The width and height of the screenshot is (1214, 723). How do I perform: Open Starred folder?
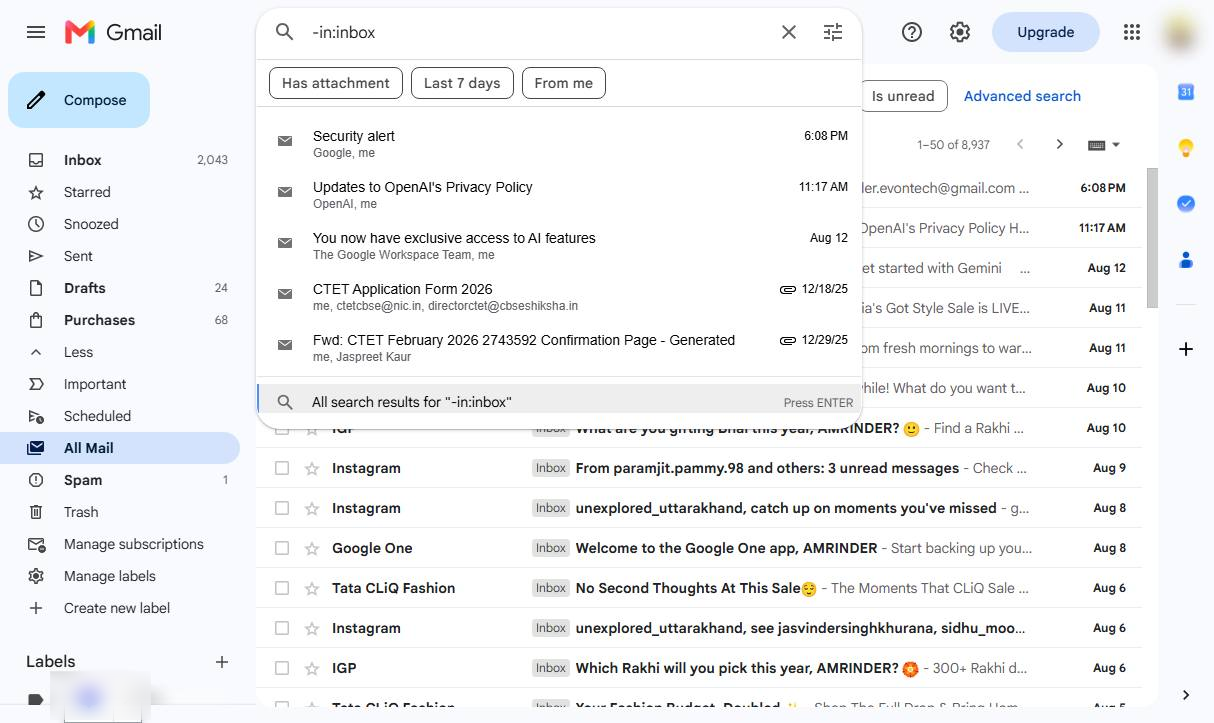(120, 192)
